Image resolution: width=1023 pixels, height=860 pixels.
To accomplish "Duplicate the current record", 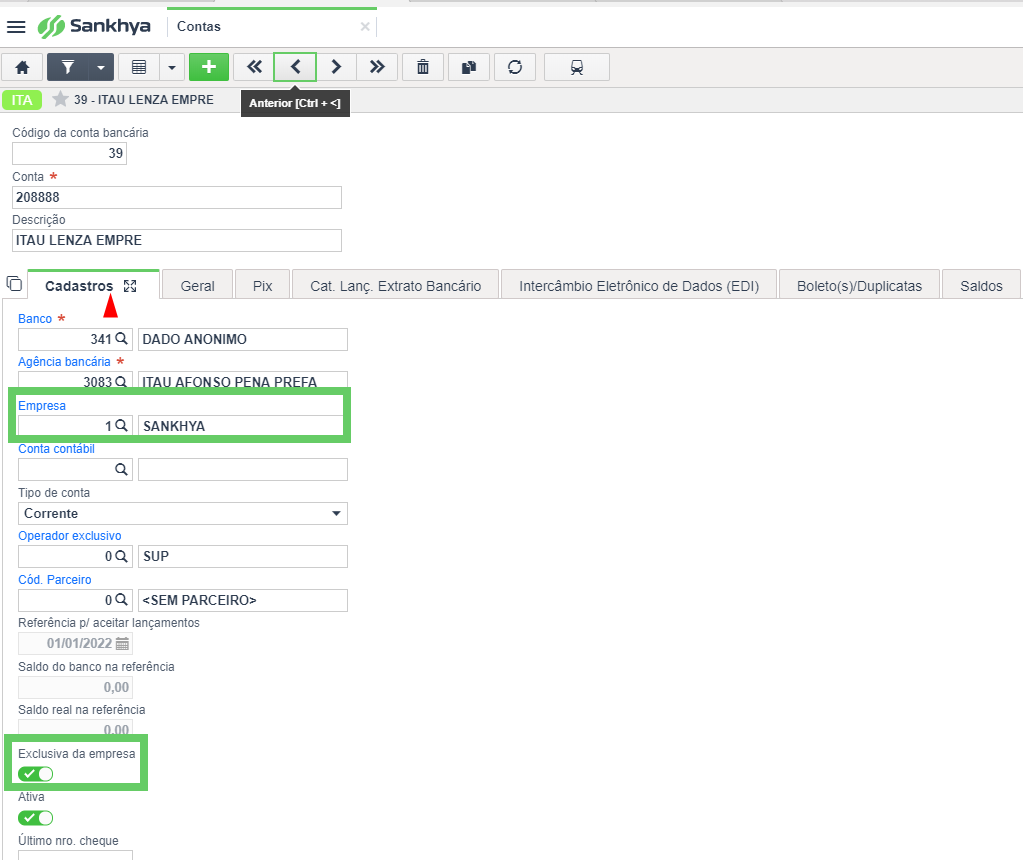I will click(x=469, y=67).
